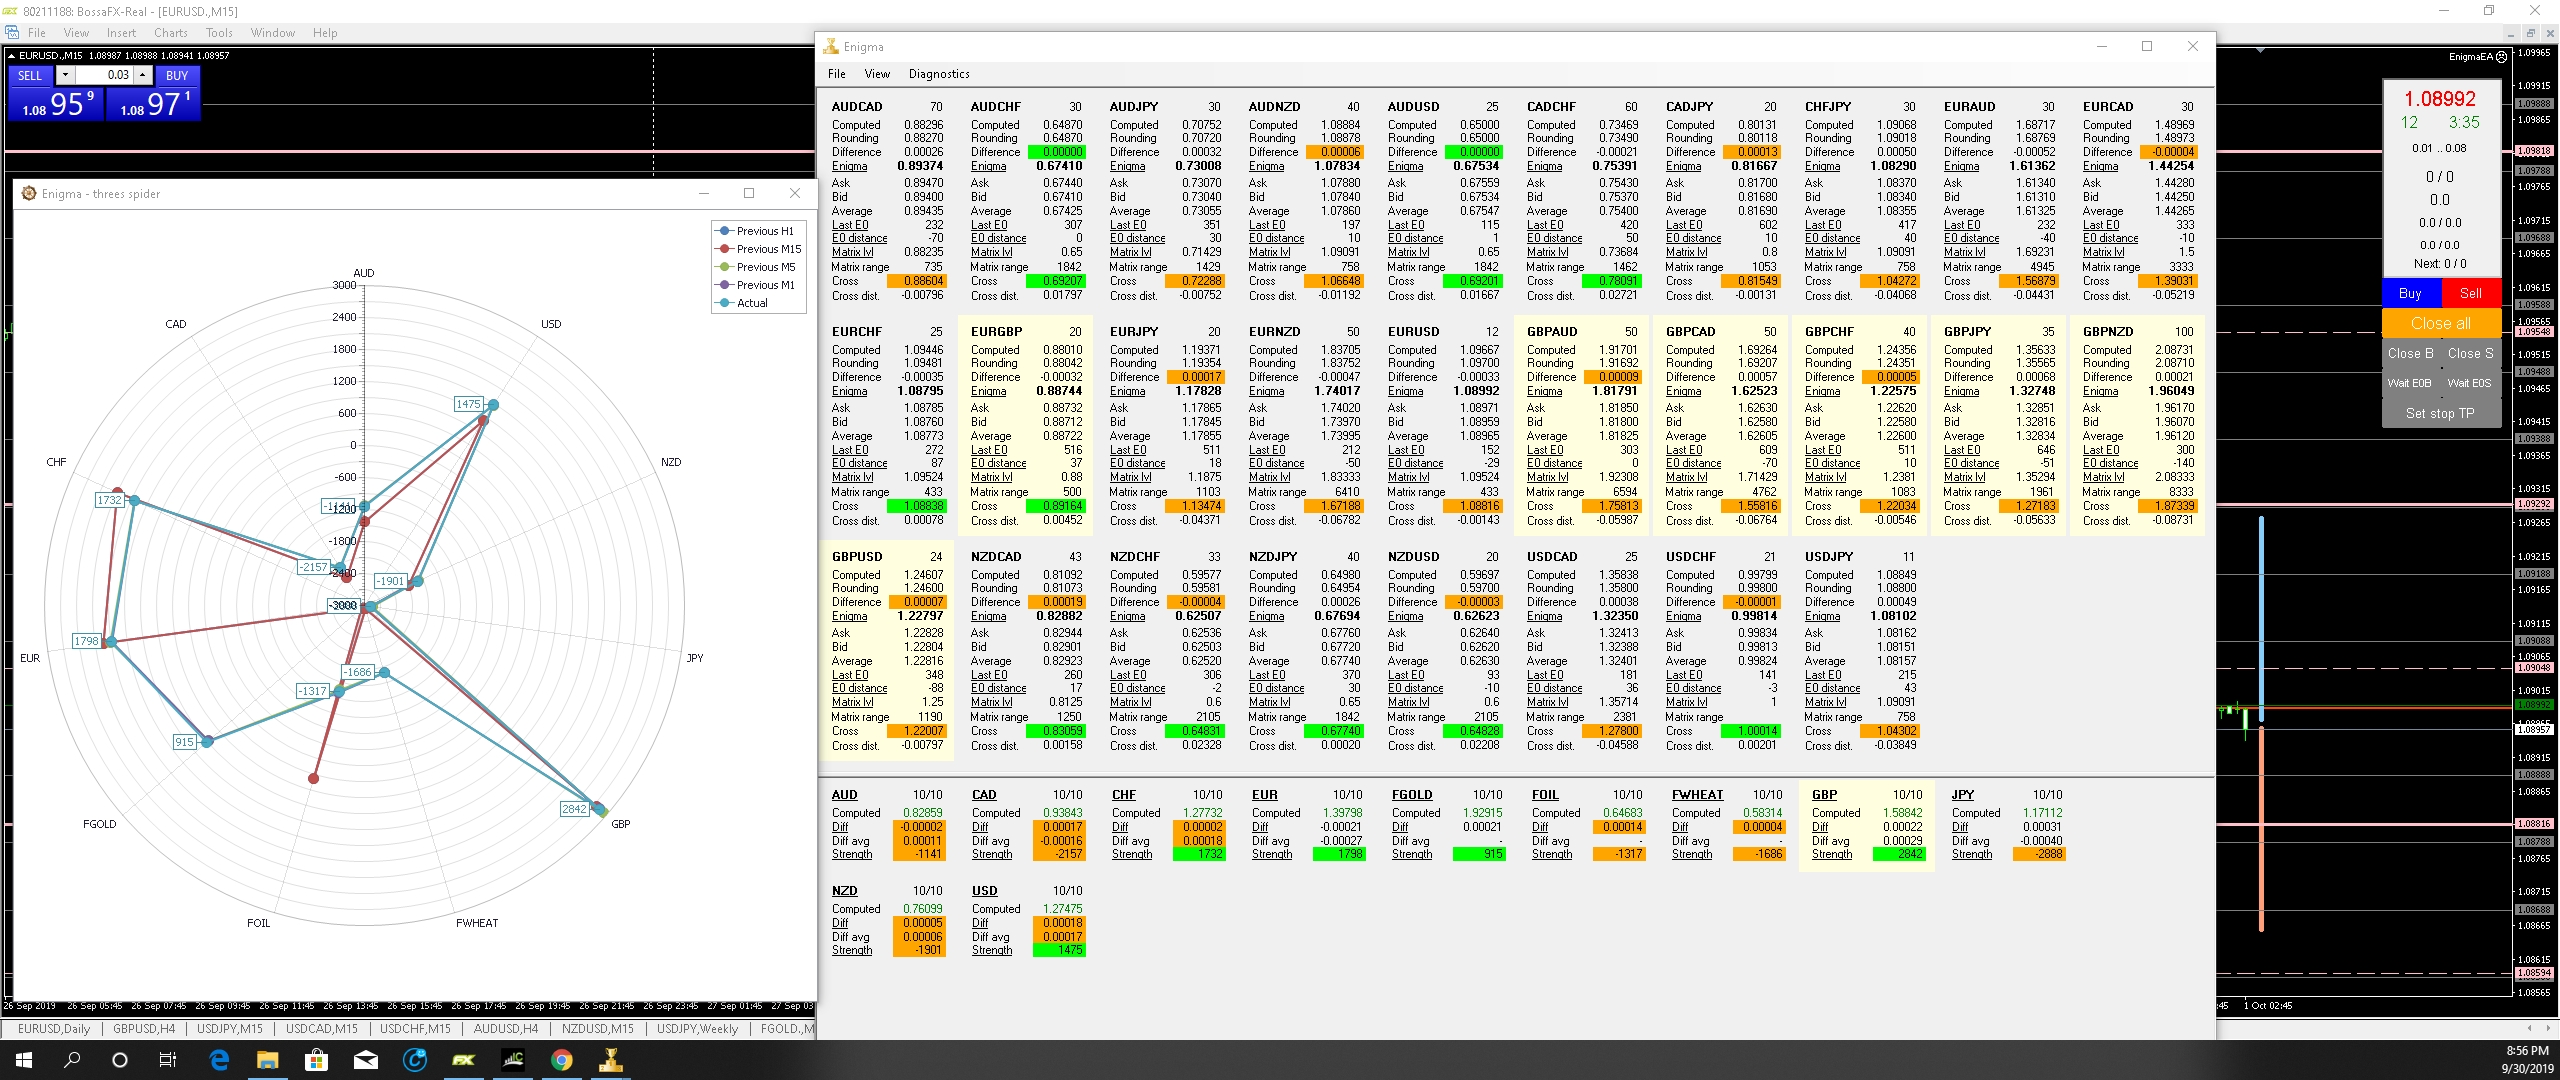Viewport: 2560px width, 1080px height.
Task: Toggle Previous M5 legend series
Action: (x=757, y=267)
